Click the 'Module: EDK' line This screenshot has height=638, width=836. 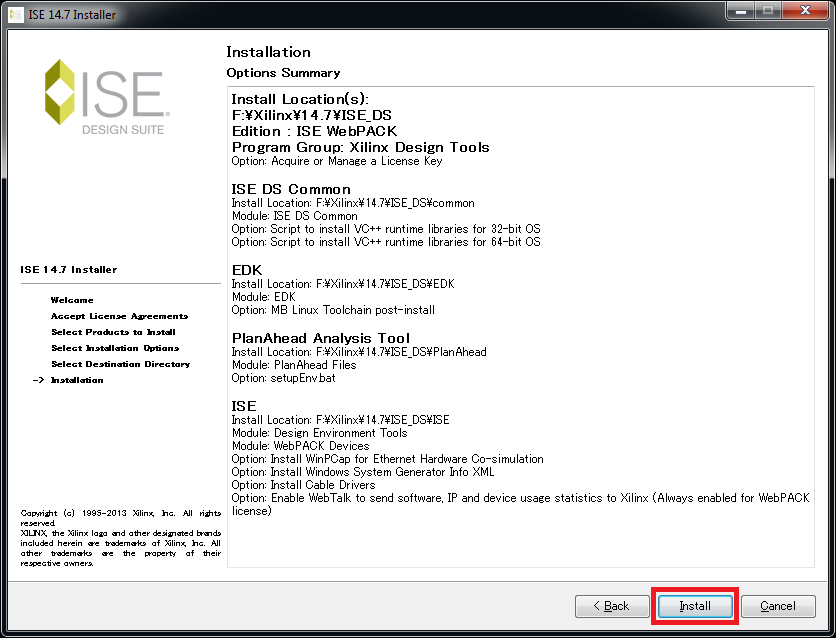(x=263, y=297)
